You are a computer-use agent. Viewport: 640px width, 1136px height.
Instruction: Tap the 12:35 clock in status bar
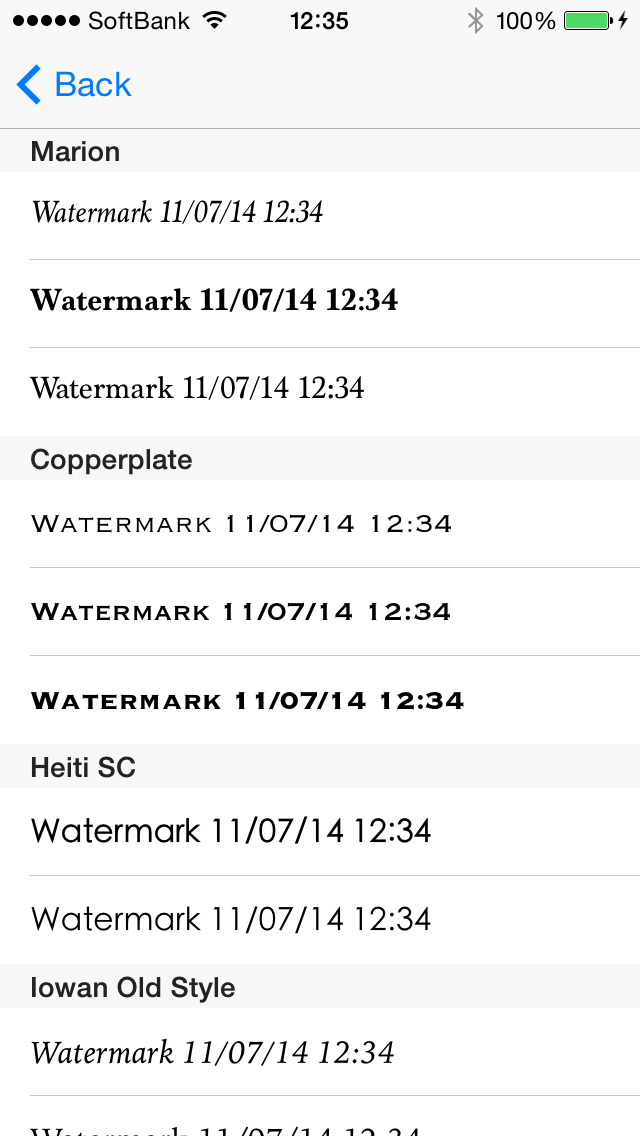319,20
